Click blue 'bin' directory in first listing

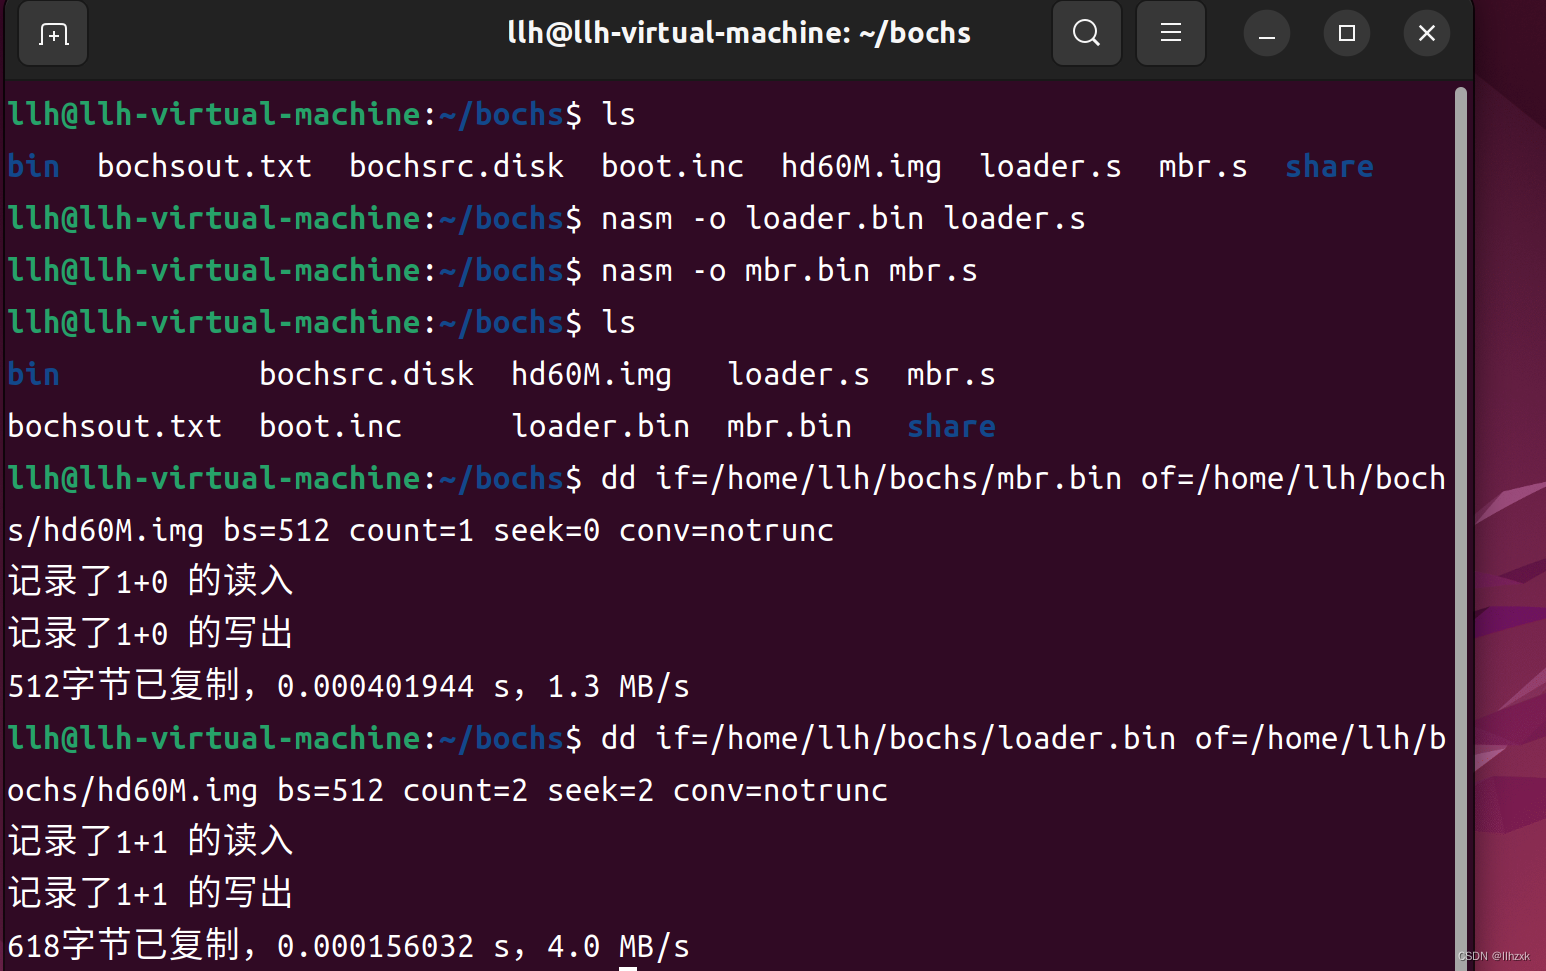point(33,166)
